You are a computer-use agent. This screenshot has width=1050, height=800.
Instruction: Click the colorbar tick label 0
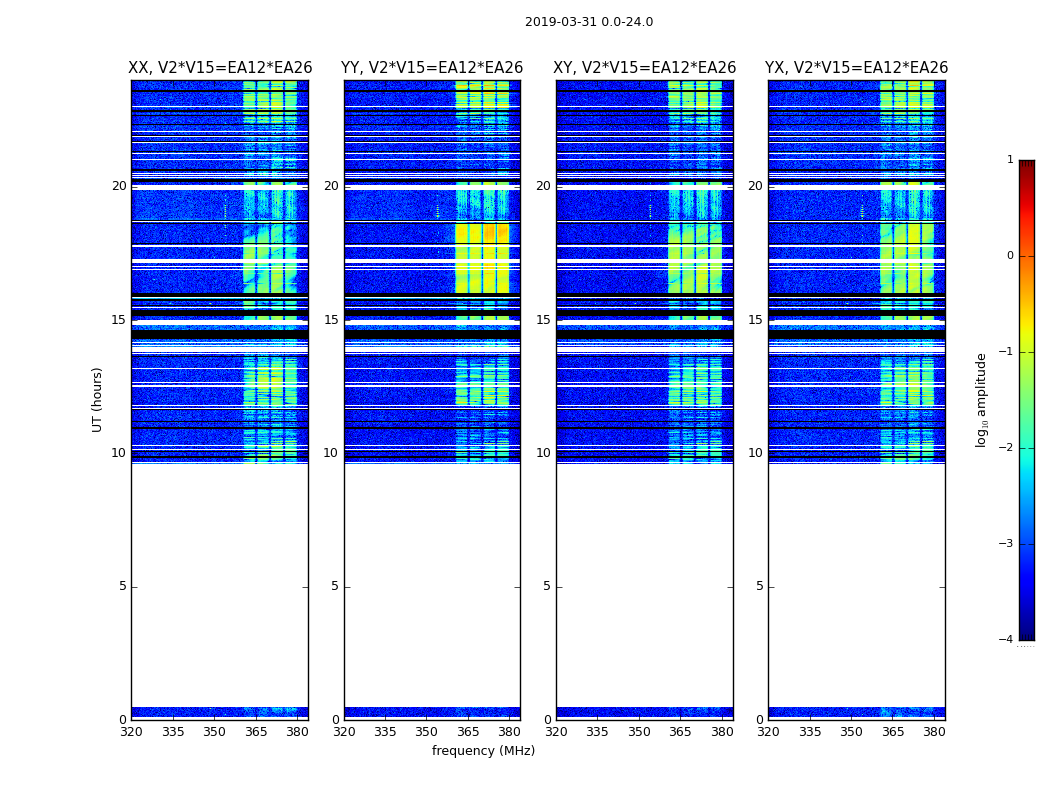1010,256
